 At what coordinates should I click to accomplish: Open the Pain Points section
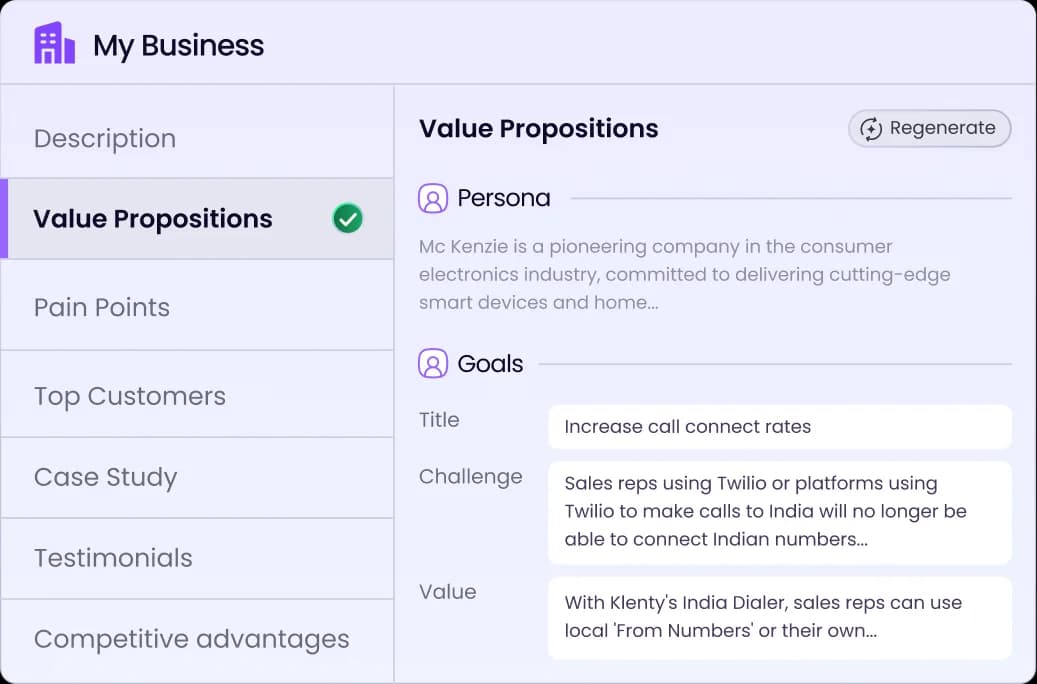click(101, 307)
